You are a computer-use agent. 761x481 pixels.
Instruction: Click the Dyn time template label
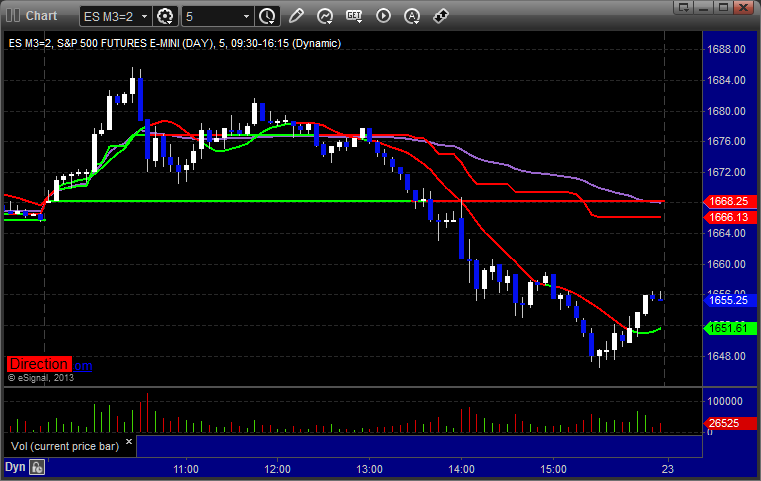[x=15, y=467]
